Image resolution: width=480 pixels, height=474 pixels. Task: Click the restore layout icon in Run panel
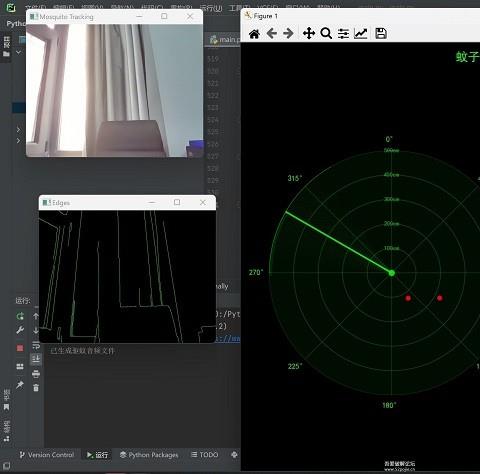(20, 366)
